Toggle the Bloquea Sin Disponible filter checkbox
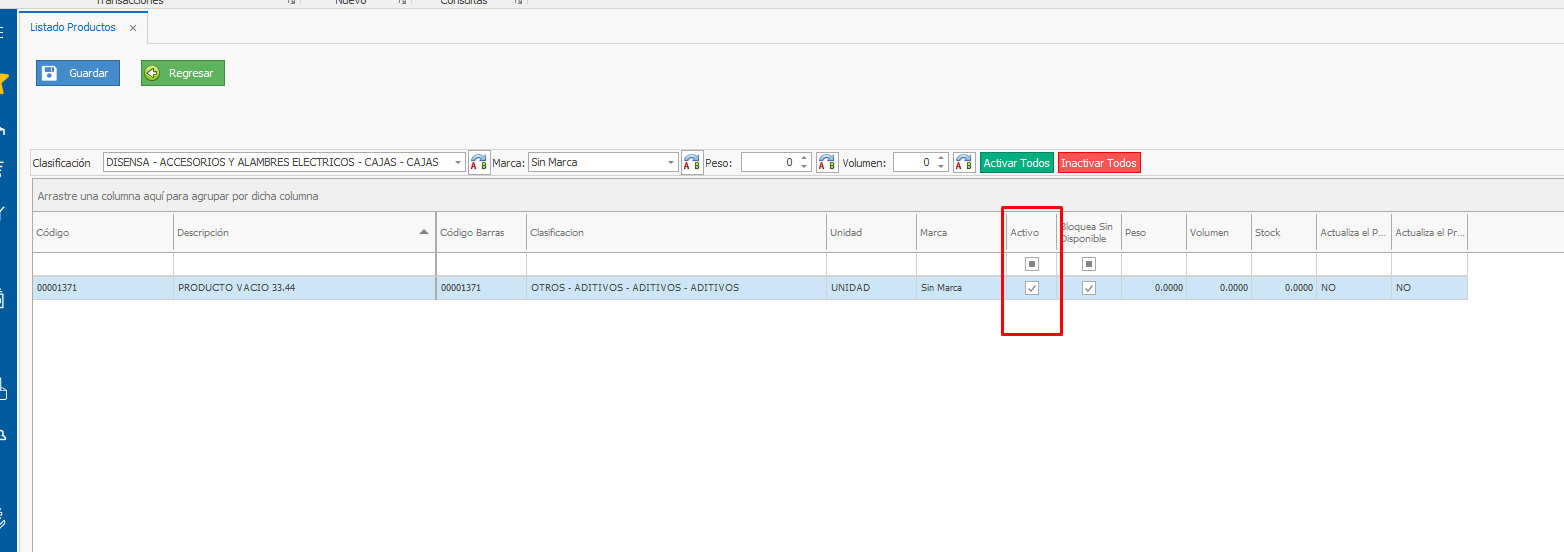 coord(1089,264)
